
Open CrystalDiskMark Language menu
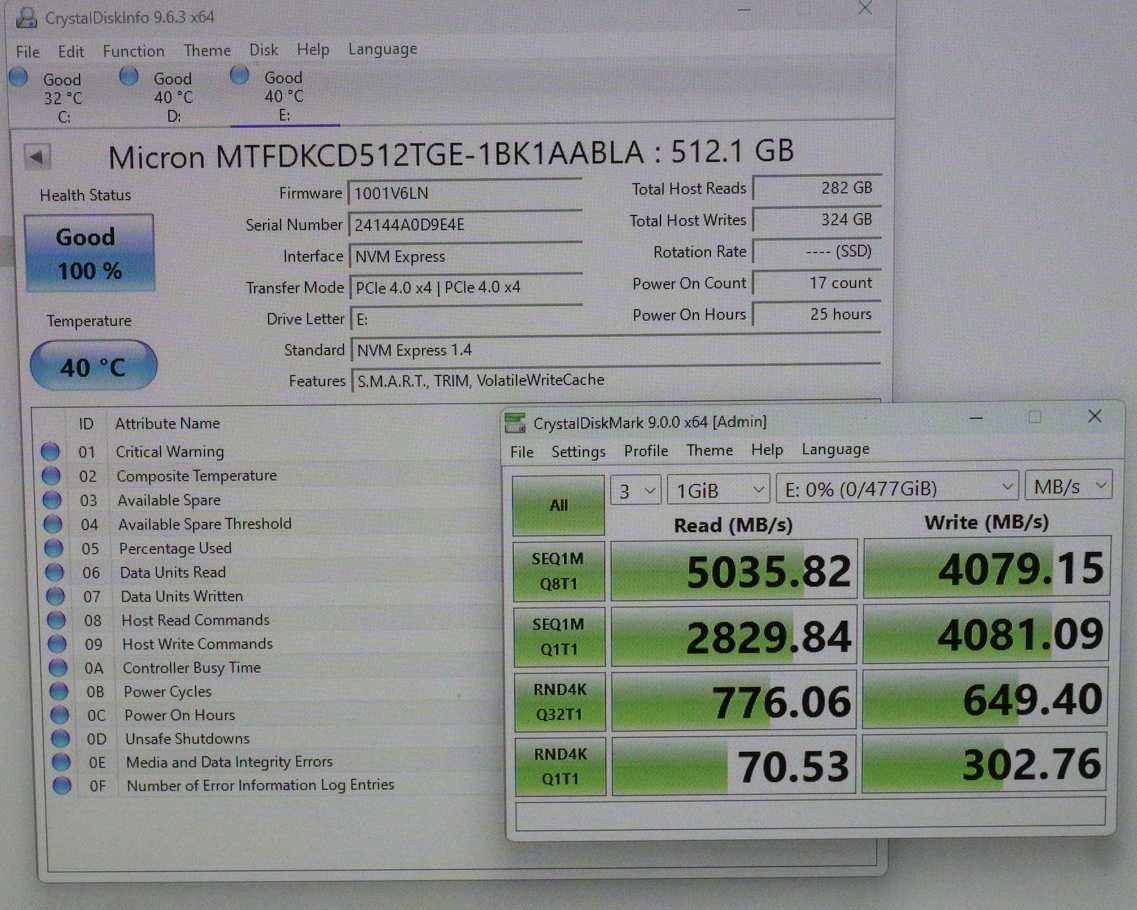835,450
